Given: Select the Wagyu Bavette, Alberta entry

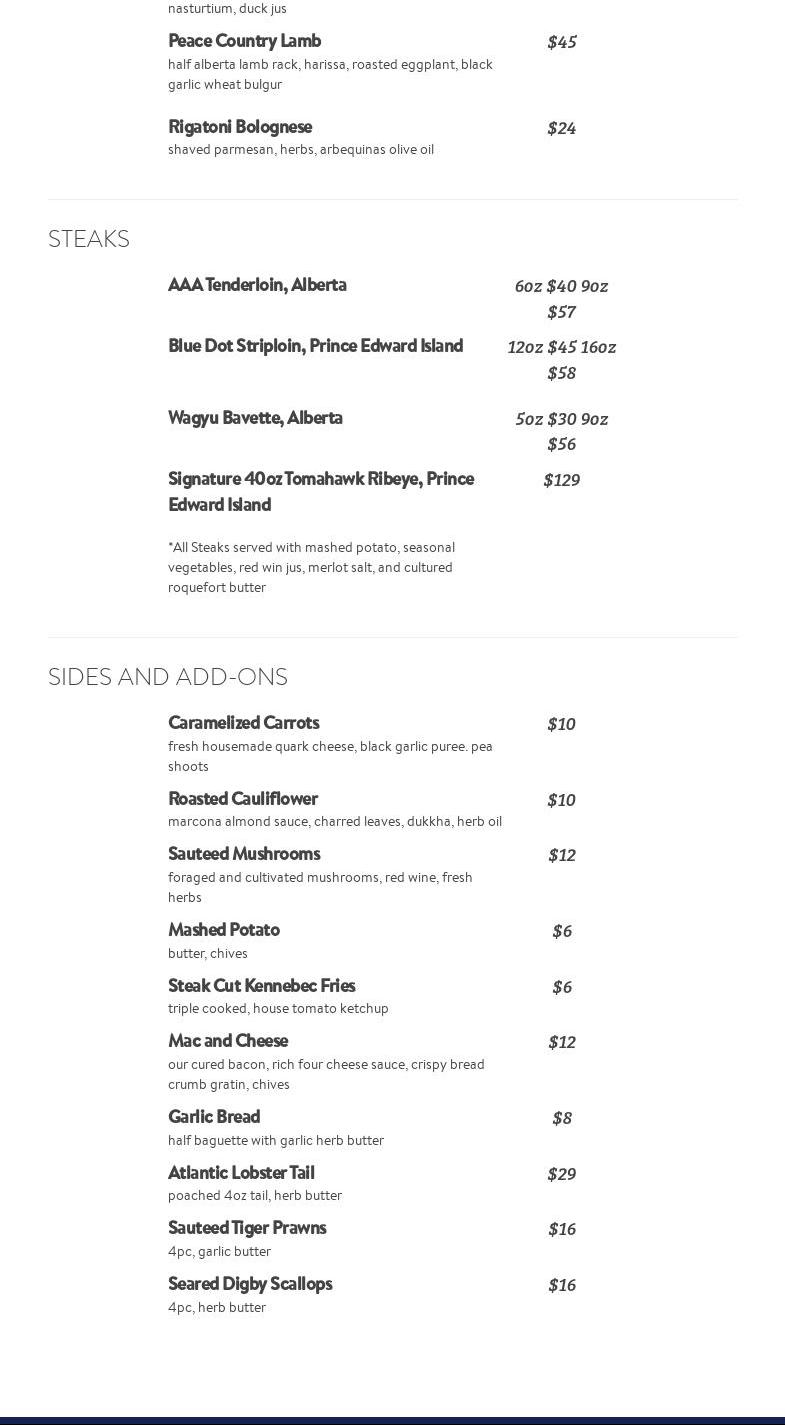Looking at the screenshot, I should pyautogui.click(x=255, y=418).
